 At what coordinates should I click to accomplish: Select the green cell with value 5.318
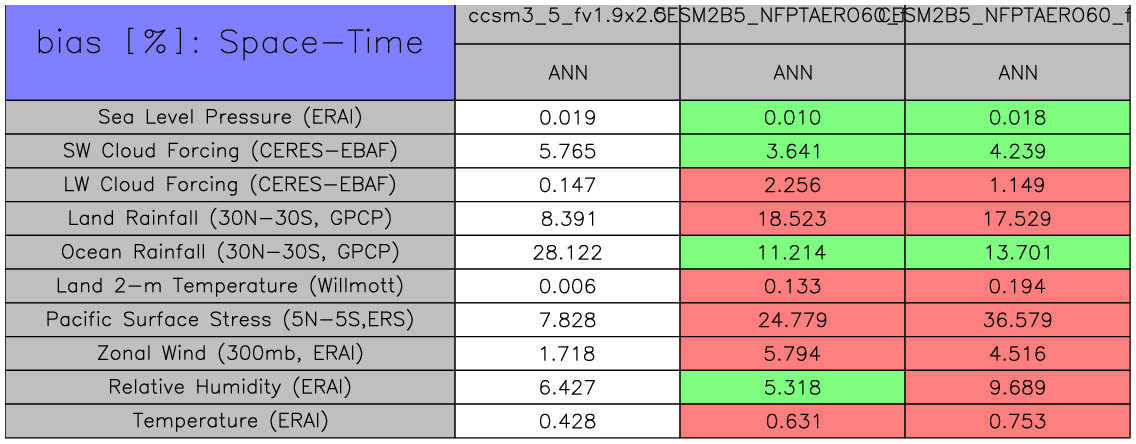(792, 387)
